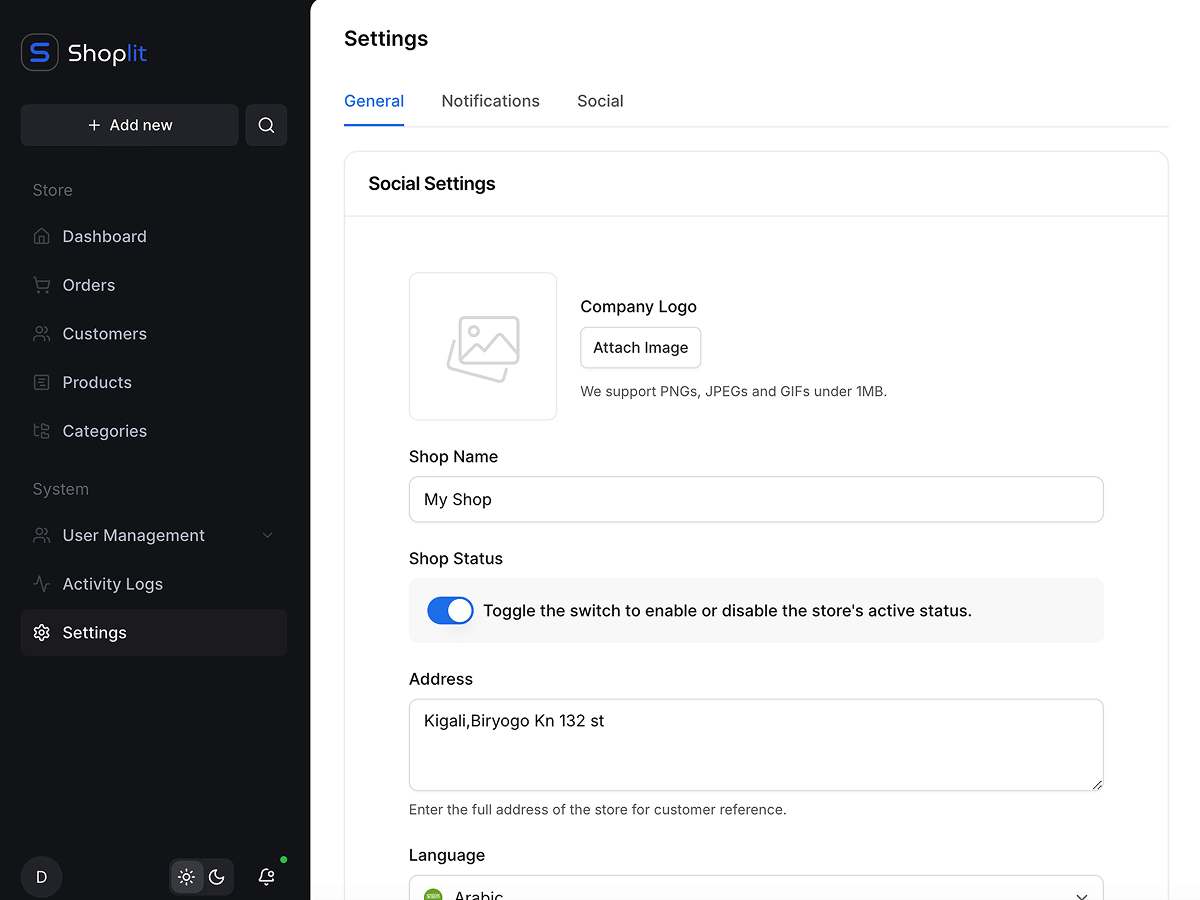Screen dimensions: 1200x900
Task: Select the Categories icon in sidebar
Action: point(41,430)
